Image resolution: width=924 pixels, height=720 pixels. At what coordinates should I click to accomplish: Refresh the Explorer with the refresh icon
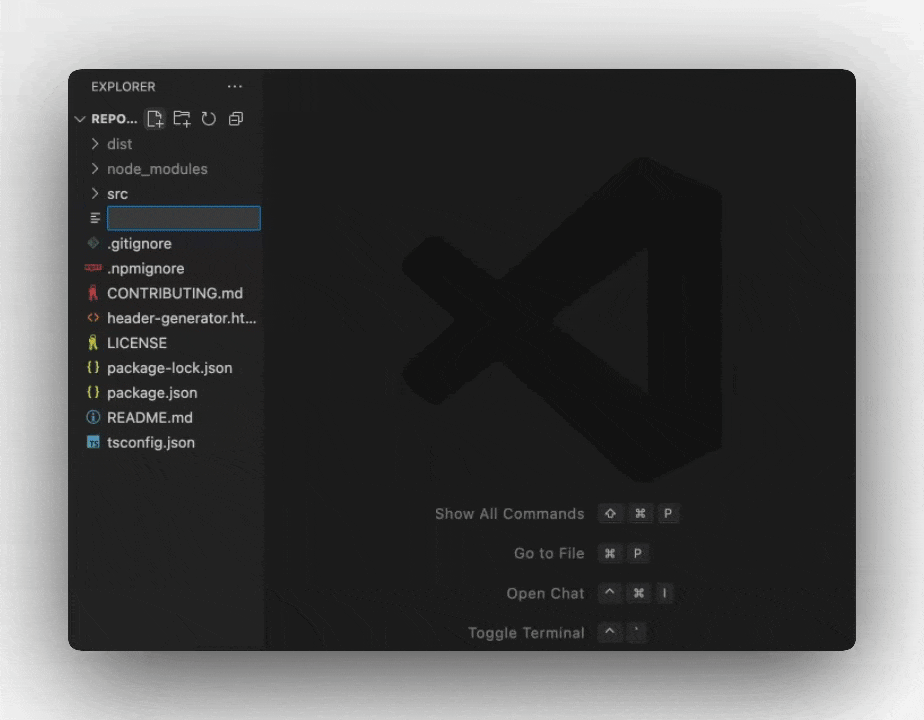[208, 118]
